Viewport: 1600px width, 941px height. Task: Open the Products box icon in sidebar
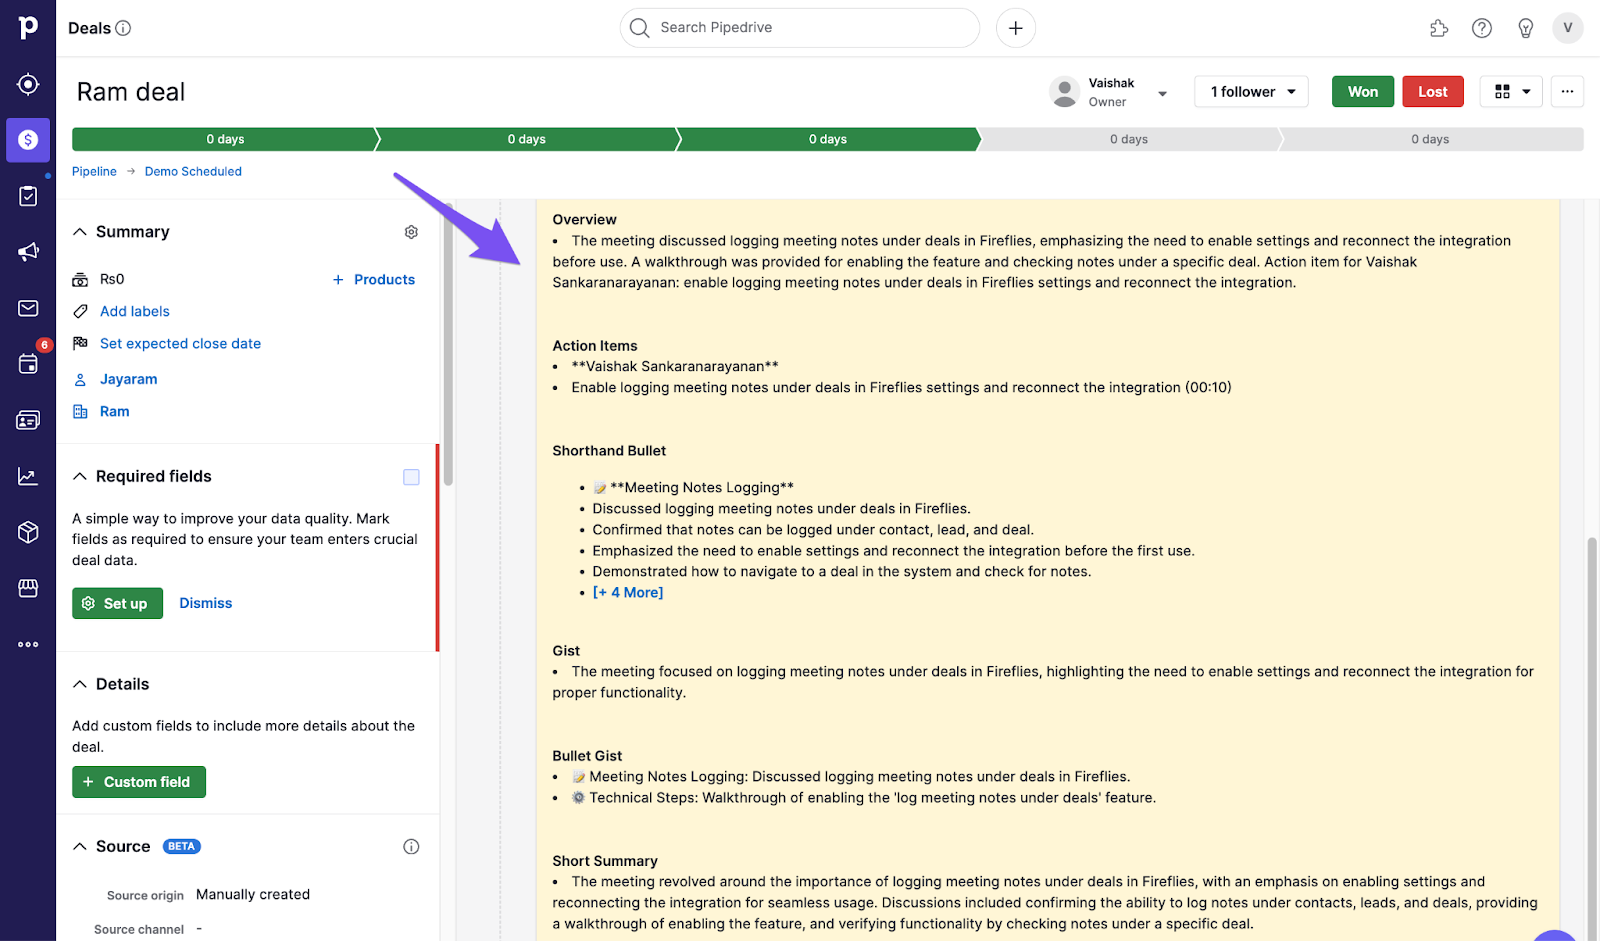pos(28,532)
